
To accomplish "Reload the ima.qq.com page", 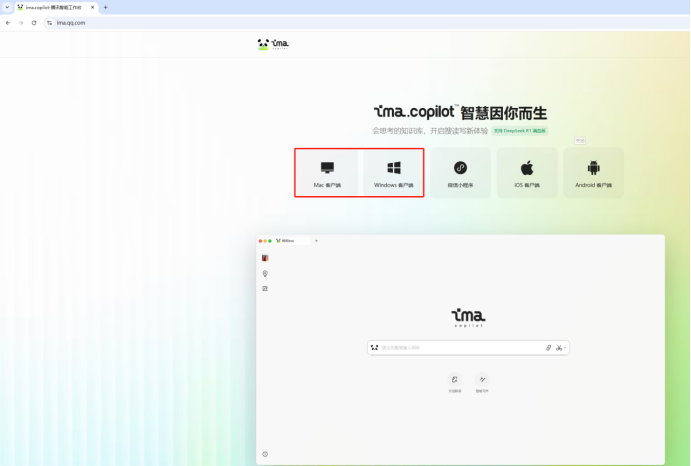I will (34, 23).
